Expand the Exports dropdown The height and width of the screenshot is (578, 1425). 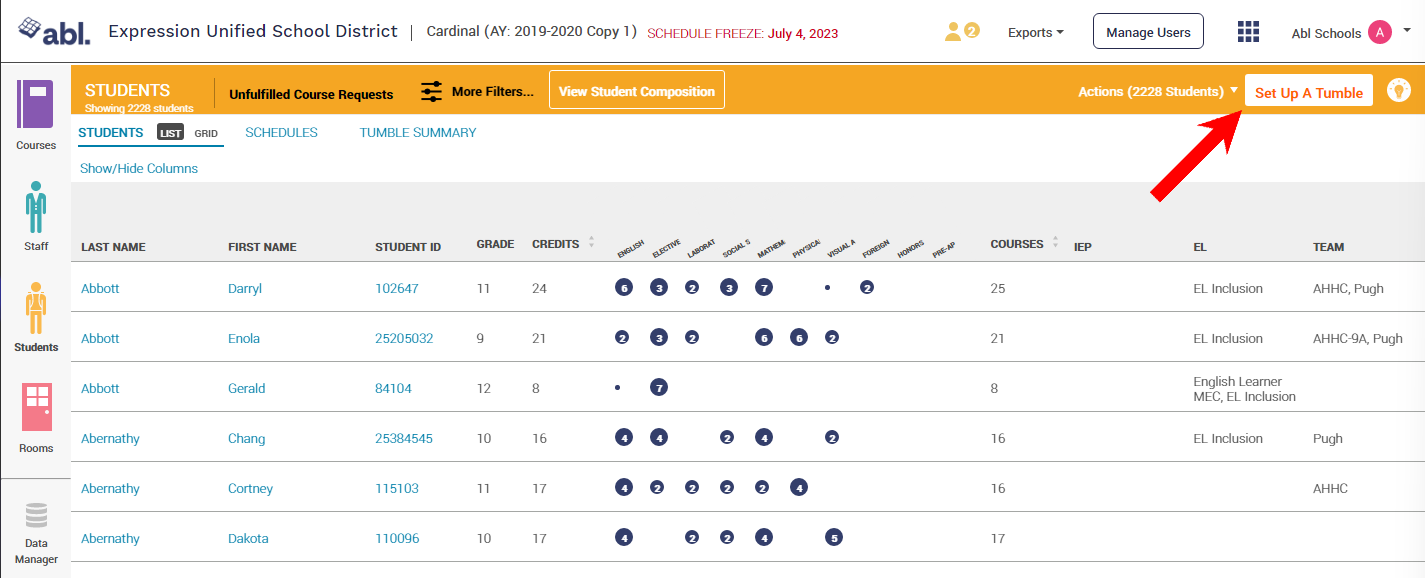(x=1035, y=32)
